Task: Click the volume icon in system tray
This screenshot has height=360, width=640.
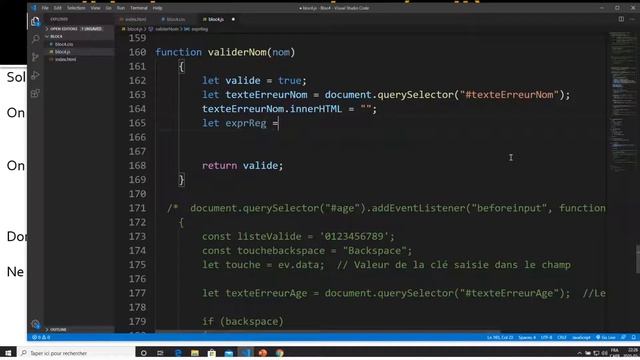Action: pos(604,353)
